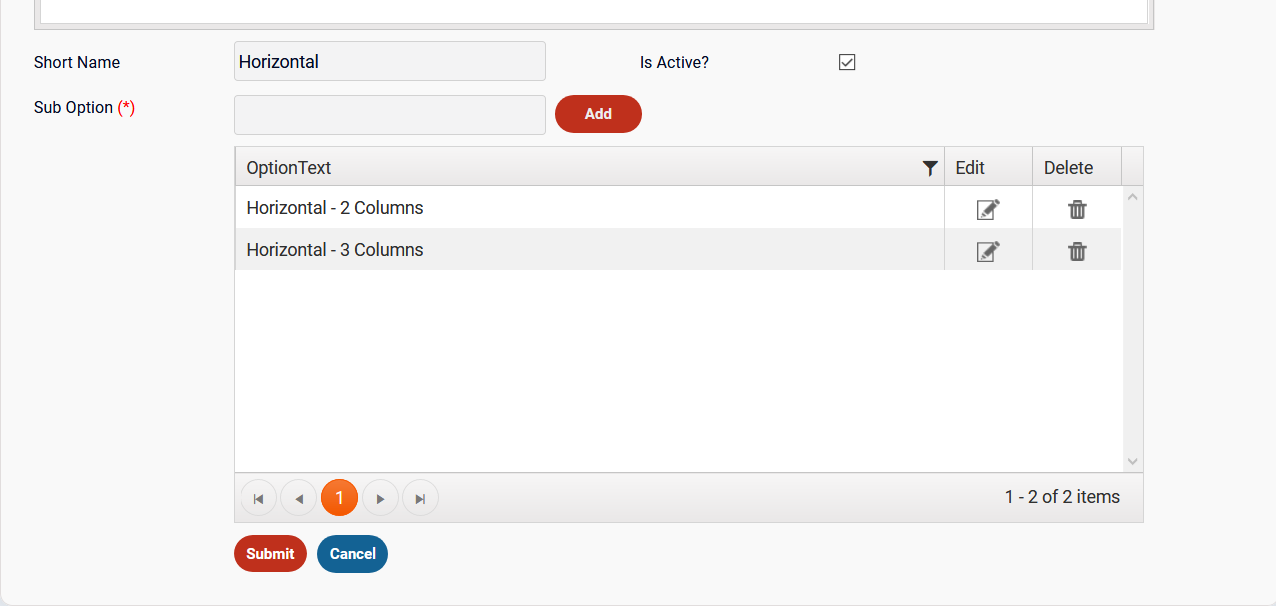
Task: Open the OptionText column filter
Action: tap(930, 168)
